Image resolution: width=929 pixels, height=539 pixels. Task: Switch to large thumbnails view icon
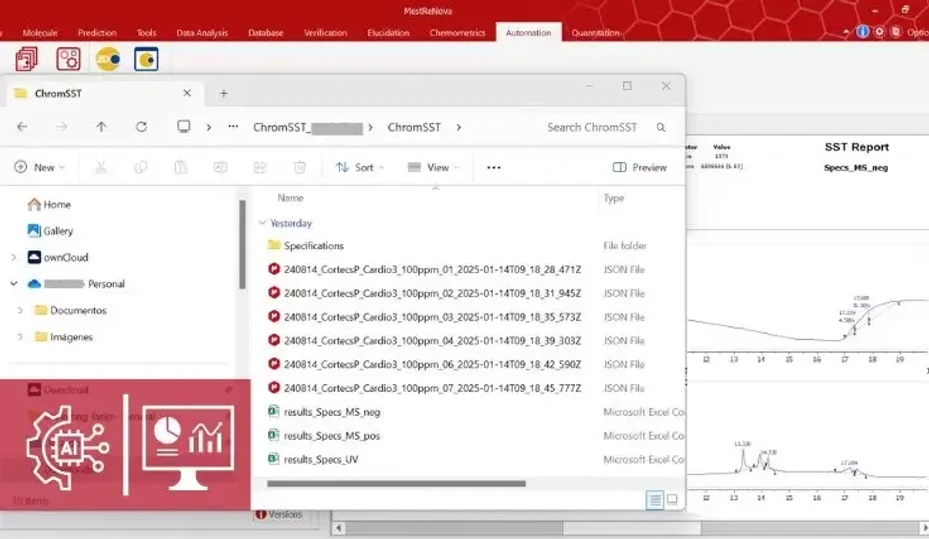click(x=672, y=499)
